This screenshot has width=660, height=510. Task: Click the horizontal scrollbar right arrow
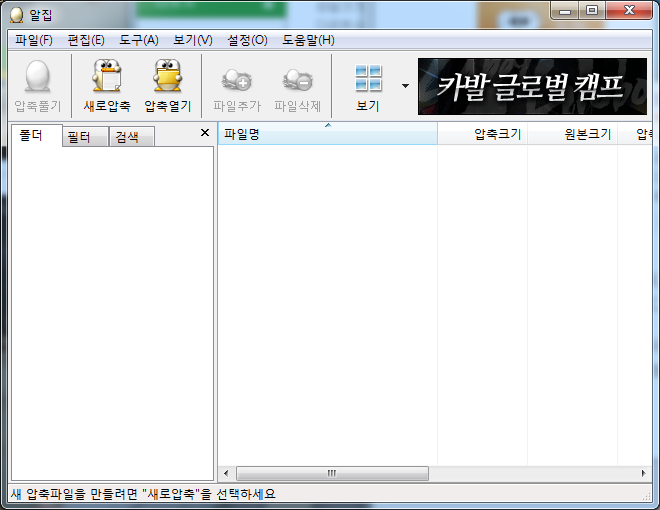coord(644,473)
